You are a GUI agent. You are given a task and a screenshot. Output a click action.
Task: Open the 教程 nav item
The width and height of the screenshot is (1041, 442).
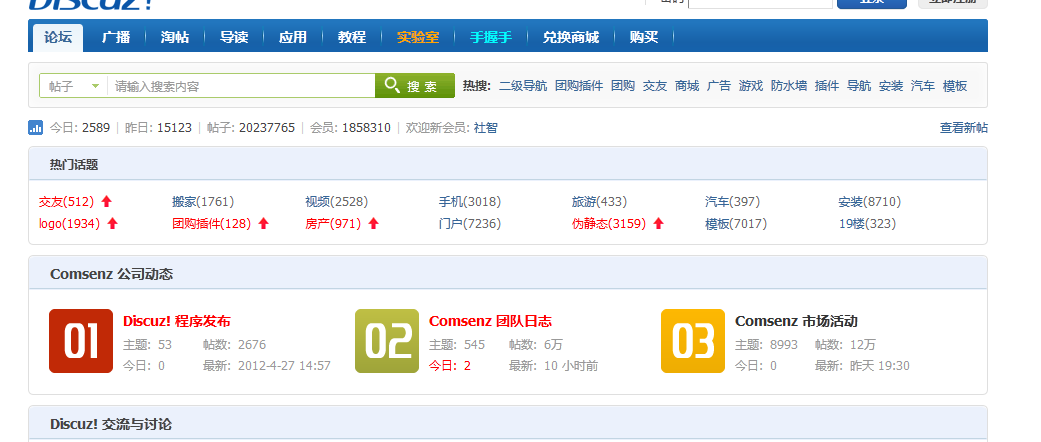(x=352, y=37)
